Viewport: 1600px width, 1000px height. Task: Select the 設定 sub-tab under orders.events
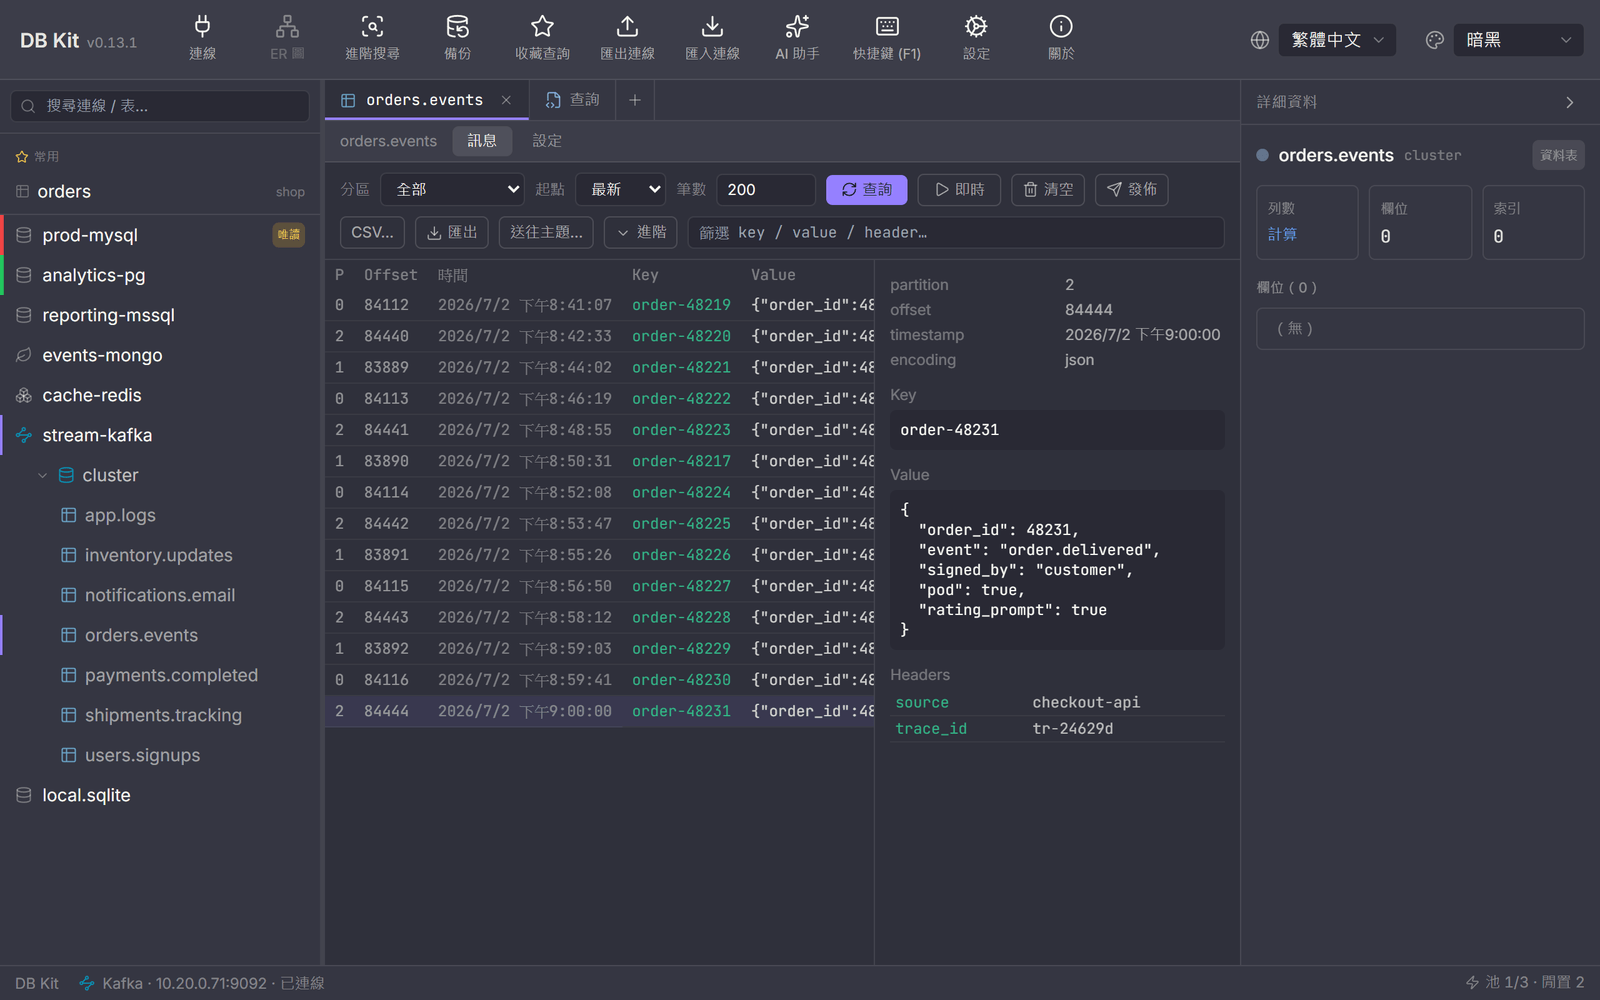(547, 141)
